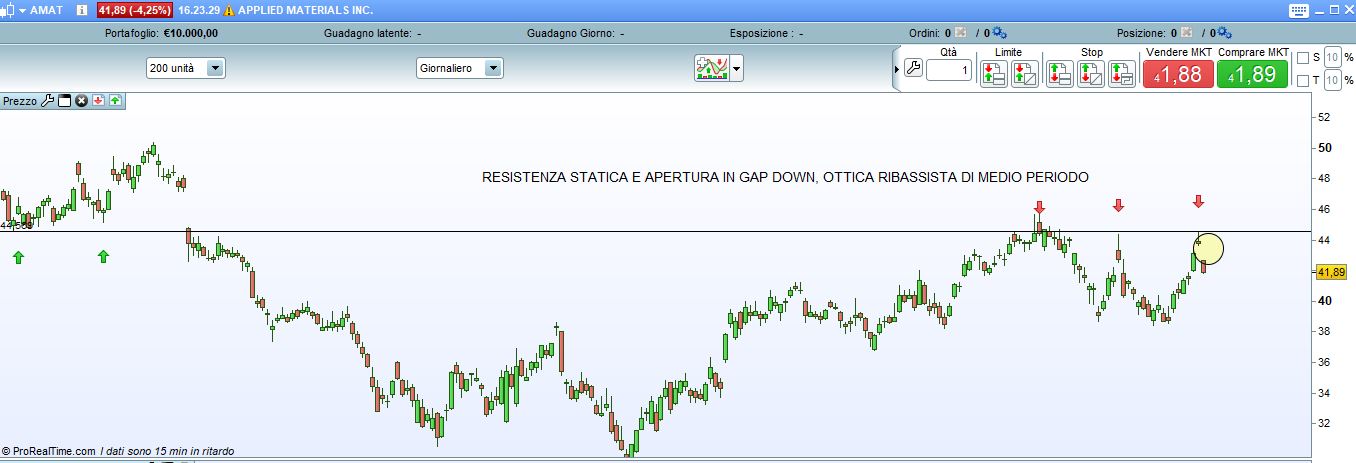Click the Vendere MKT 41,88 button

[1177, 74]
